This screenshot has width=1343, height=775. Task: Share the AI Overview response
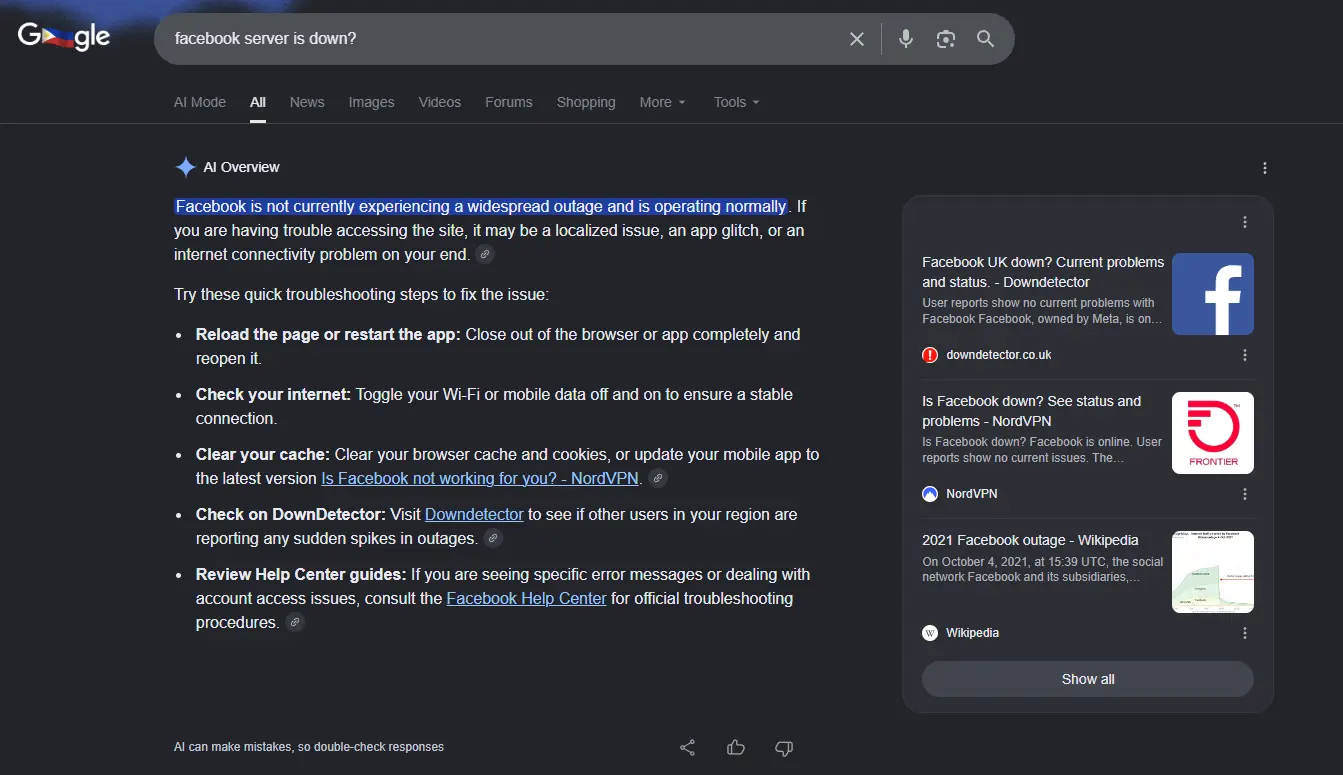coord(688,747)
